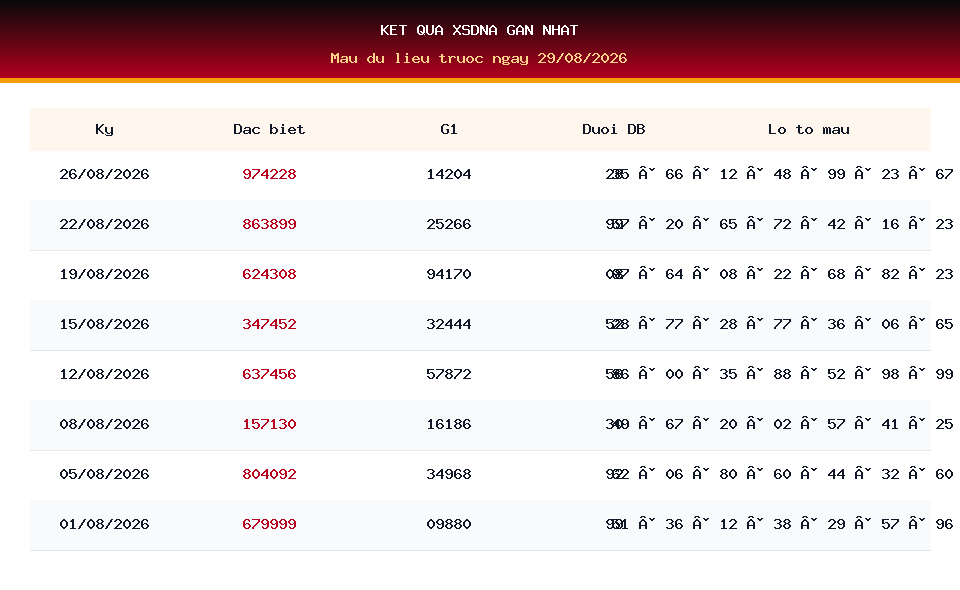The height and width of the screenshot is (590, 960).
Task: Click special prize number 863899
Action: pos(269,225)
